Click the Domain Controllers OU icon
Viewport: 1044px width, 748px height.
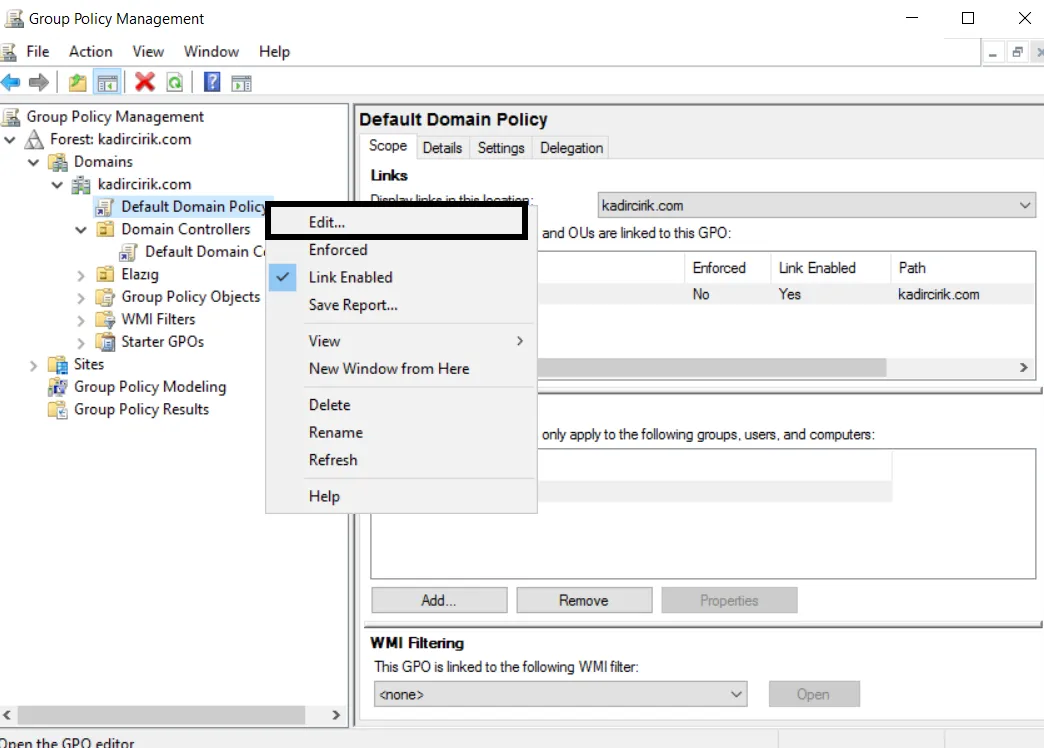tap(105, 230)
